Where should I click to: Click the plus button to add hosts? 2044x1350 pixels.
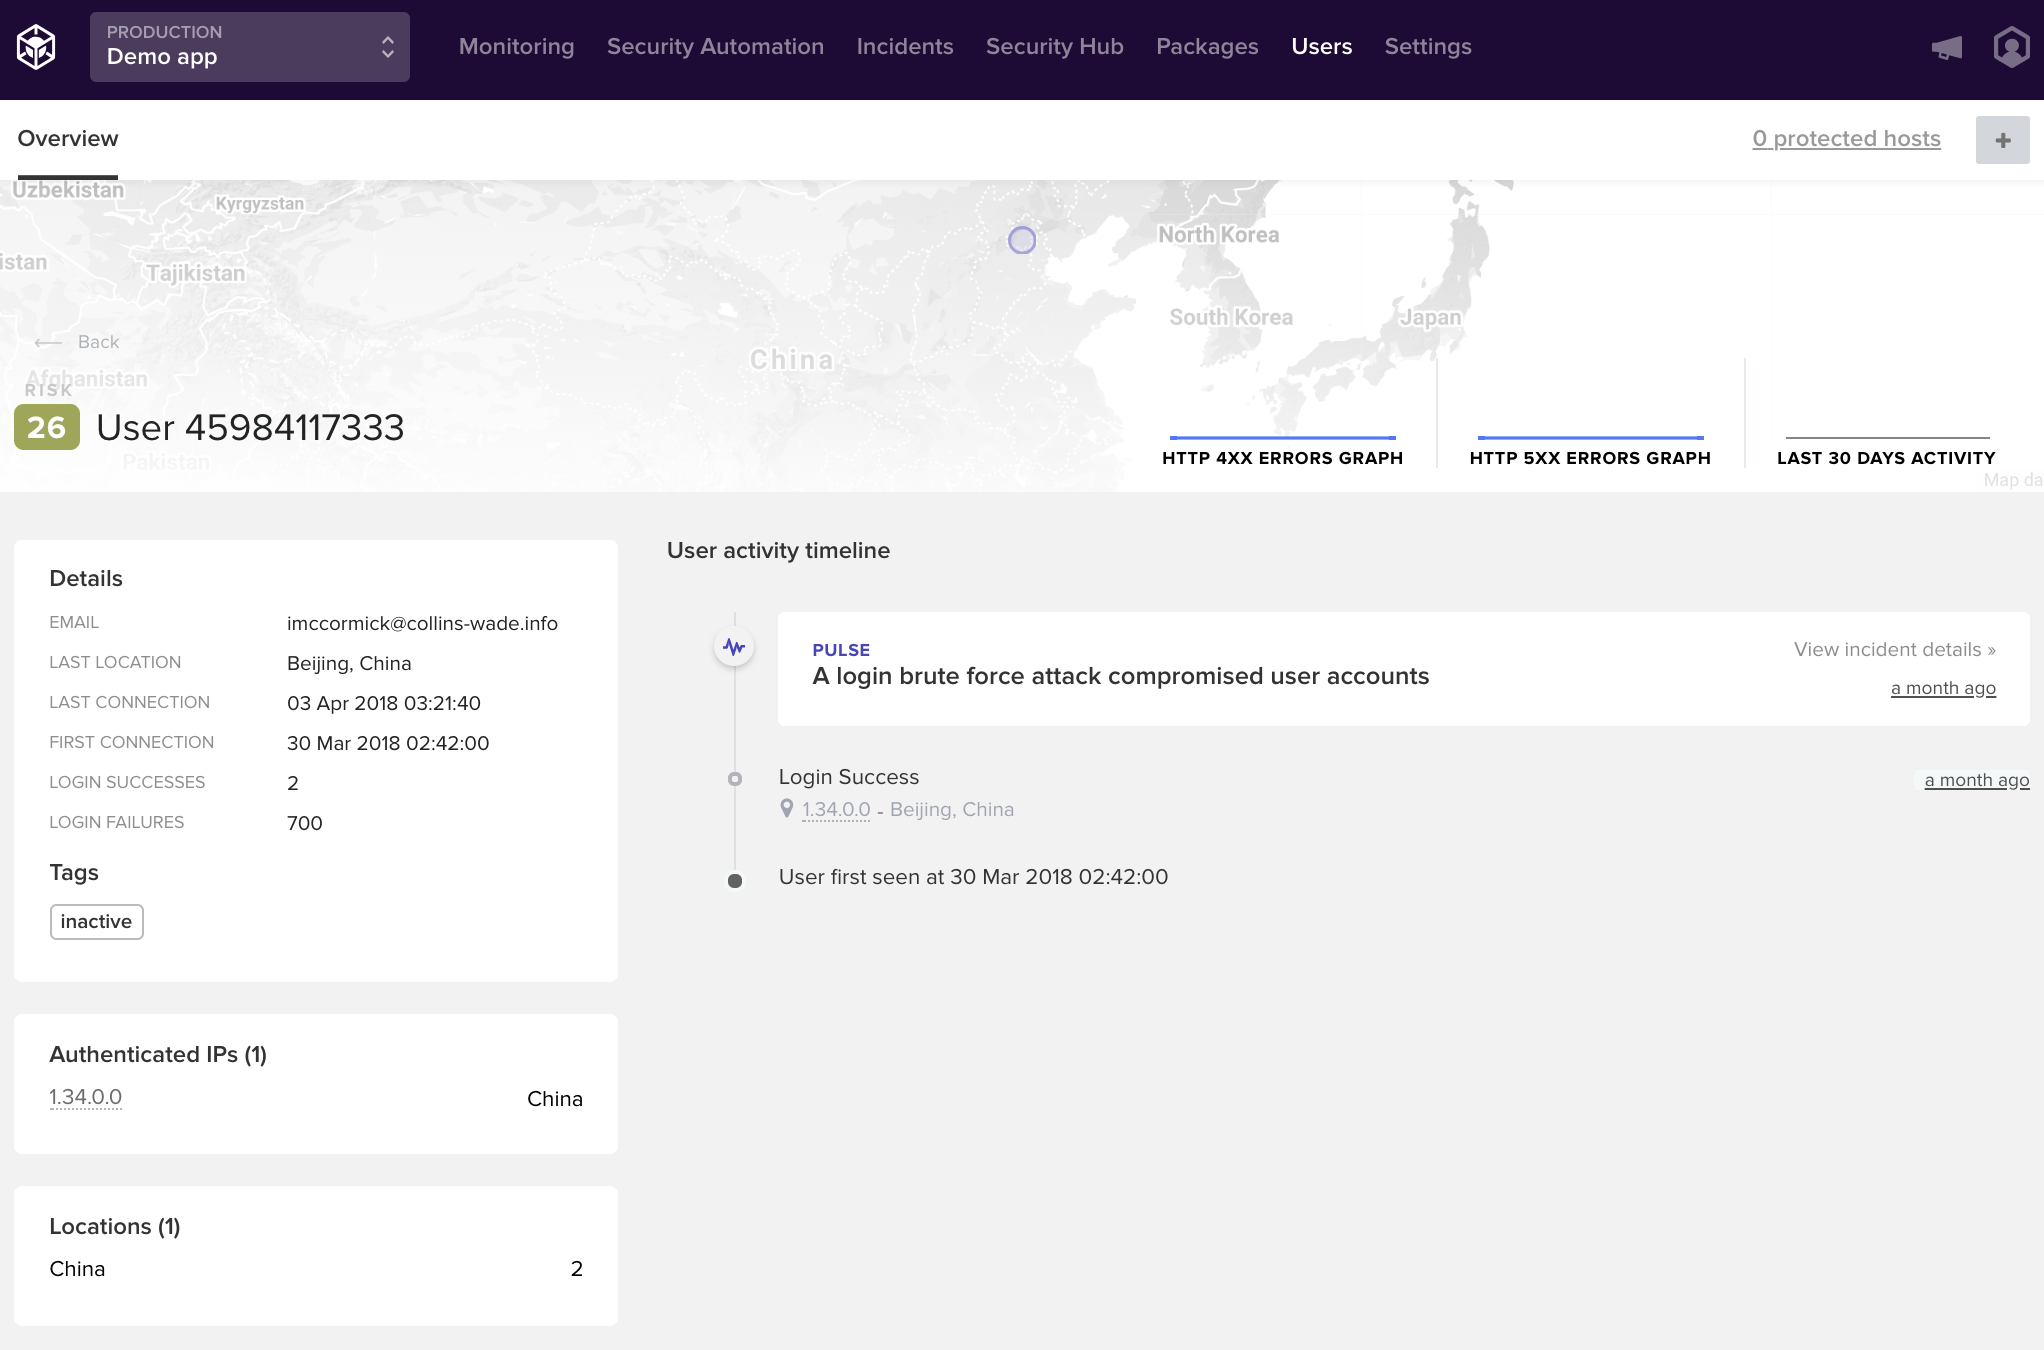(x=2002, y=140)
